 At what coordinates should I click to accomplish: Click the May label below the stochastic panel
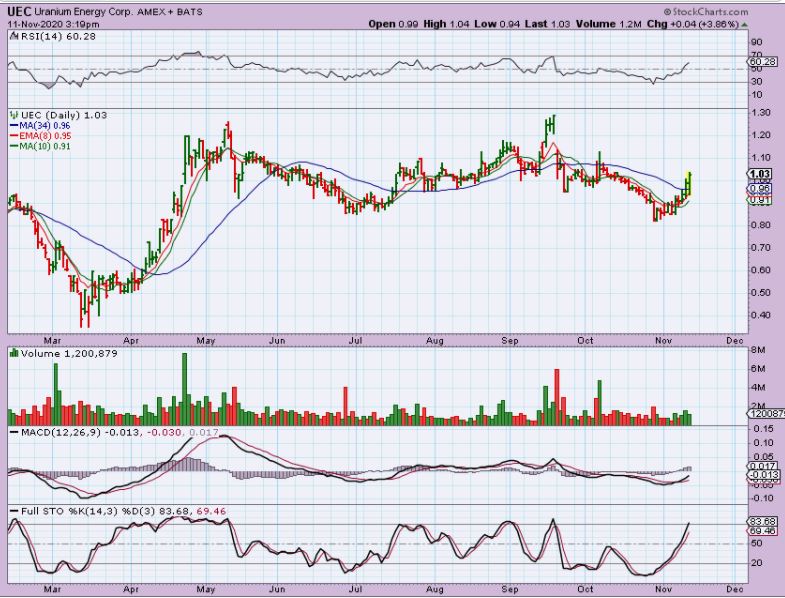tap(206, 589)
